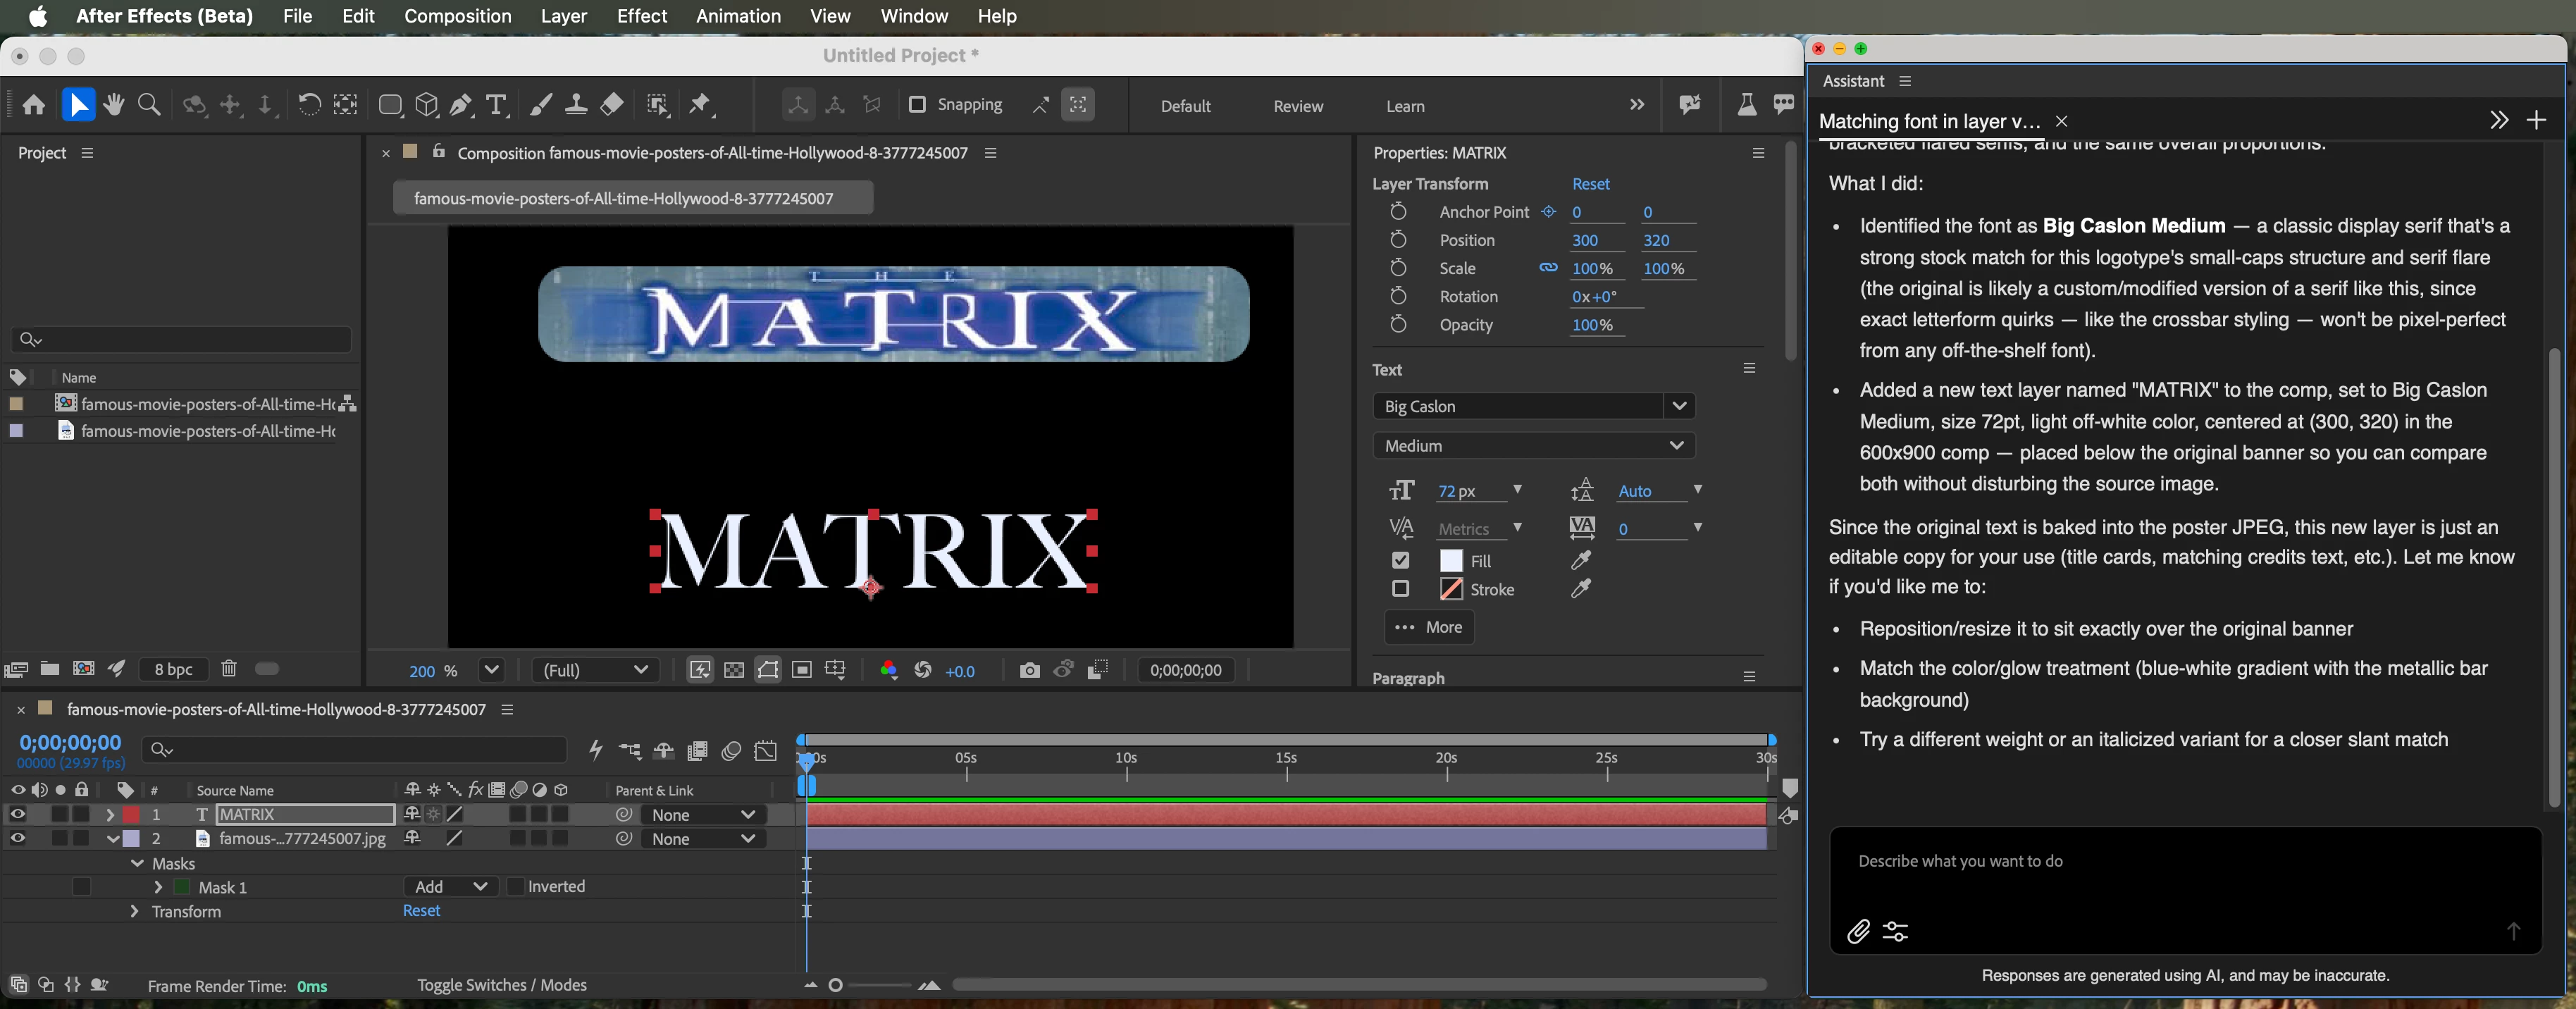This screenshot has width=2576, height=1009.
Task: Open the (Full) resolution dropdown
Action: pos(595,670)
